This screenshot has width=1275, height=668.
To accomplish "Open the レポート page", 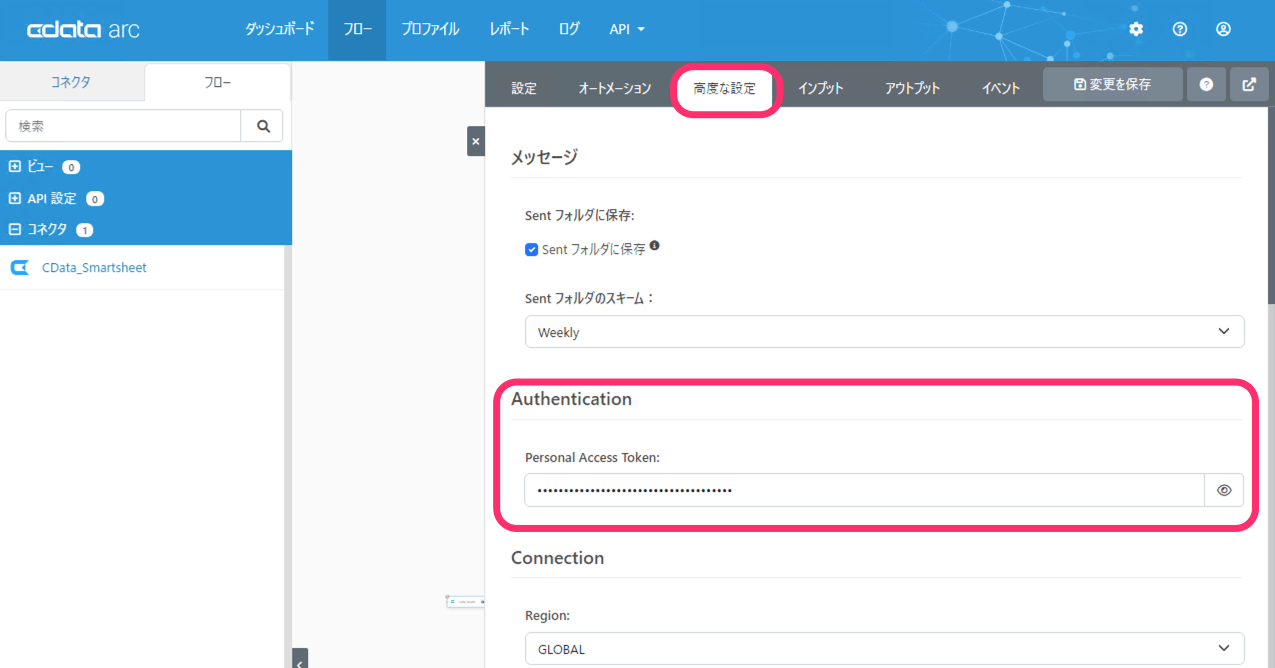I will tap(509, 29).
